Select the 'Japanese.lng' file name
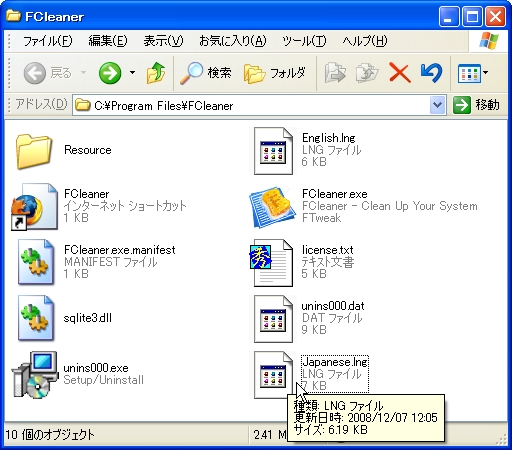512x450 pixels. [335, 362]
